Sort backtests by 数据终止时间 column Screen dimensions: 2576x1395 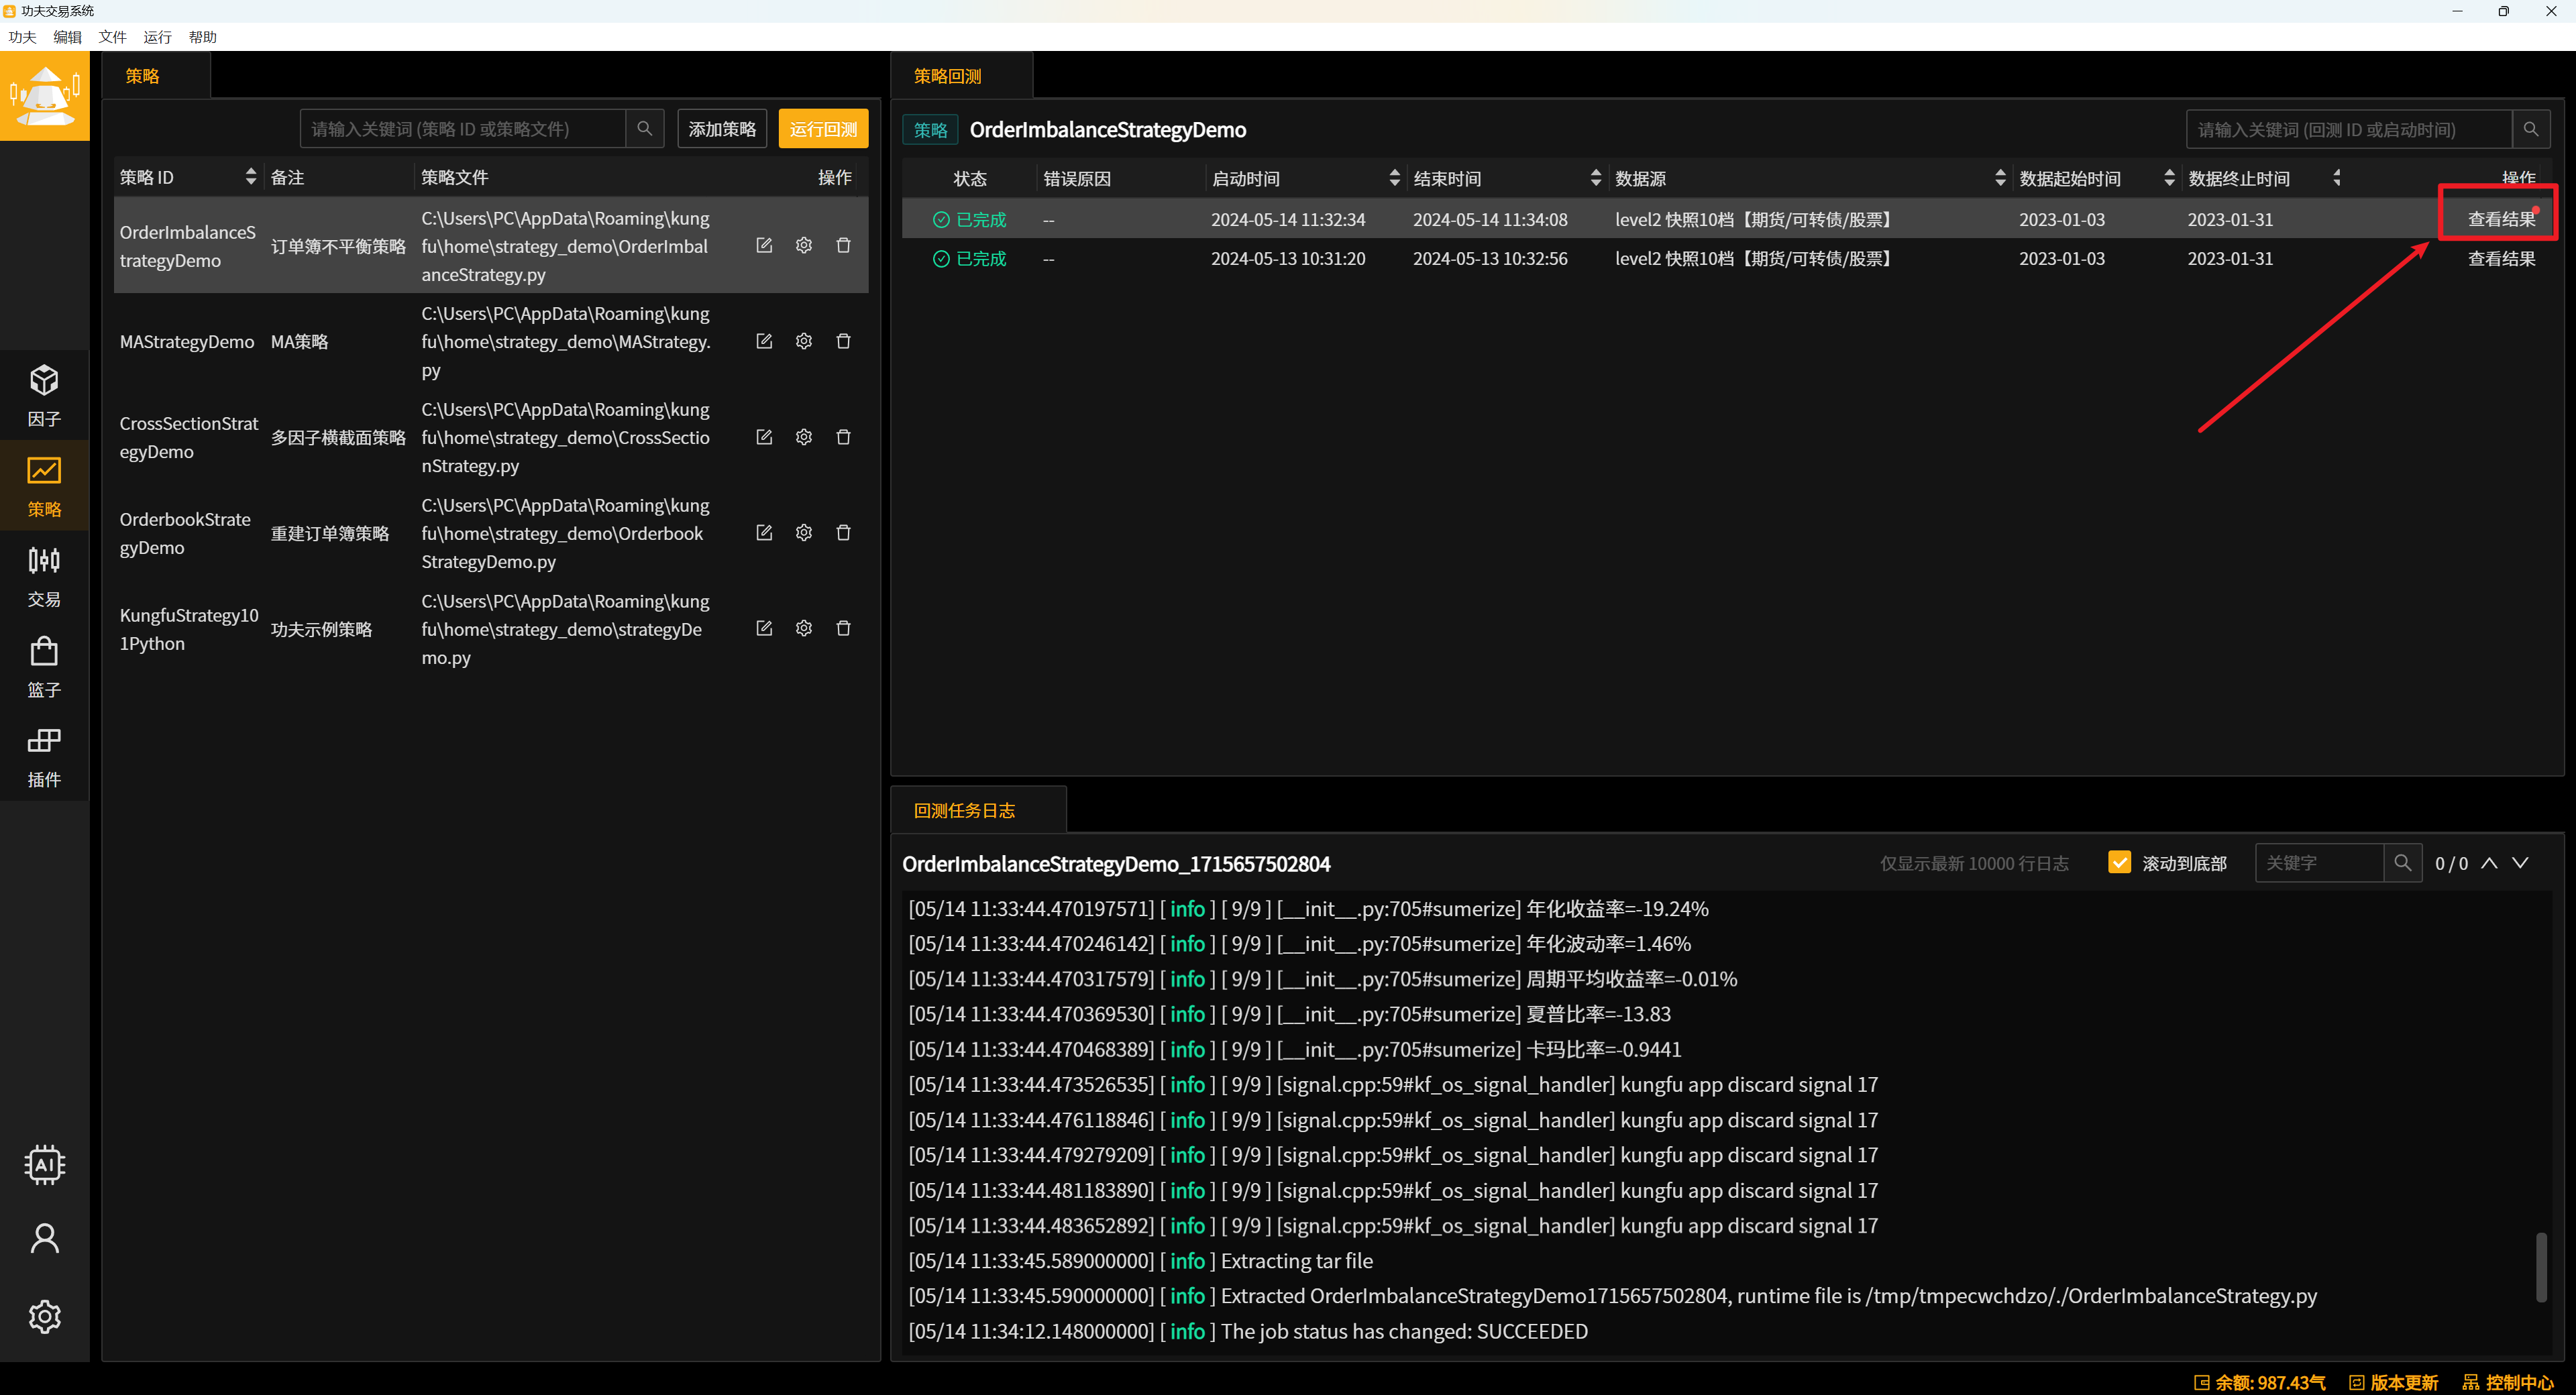click(2337, 178)
